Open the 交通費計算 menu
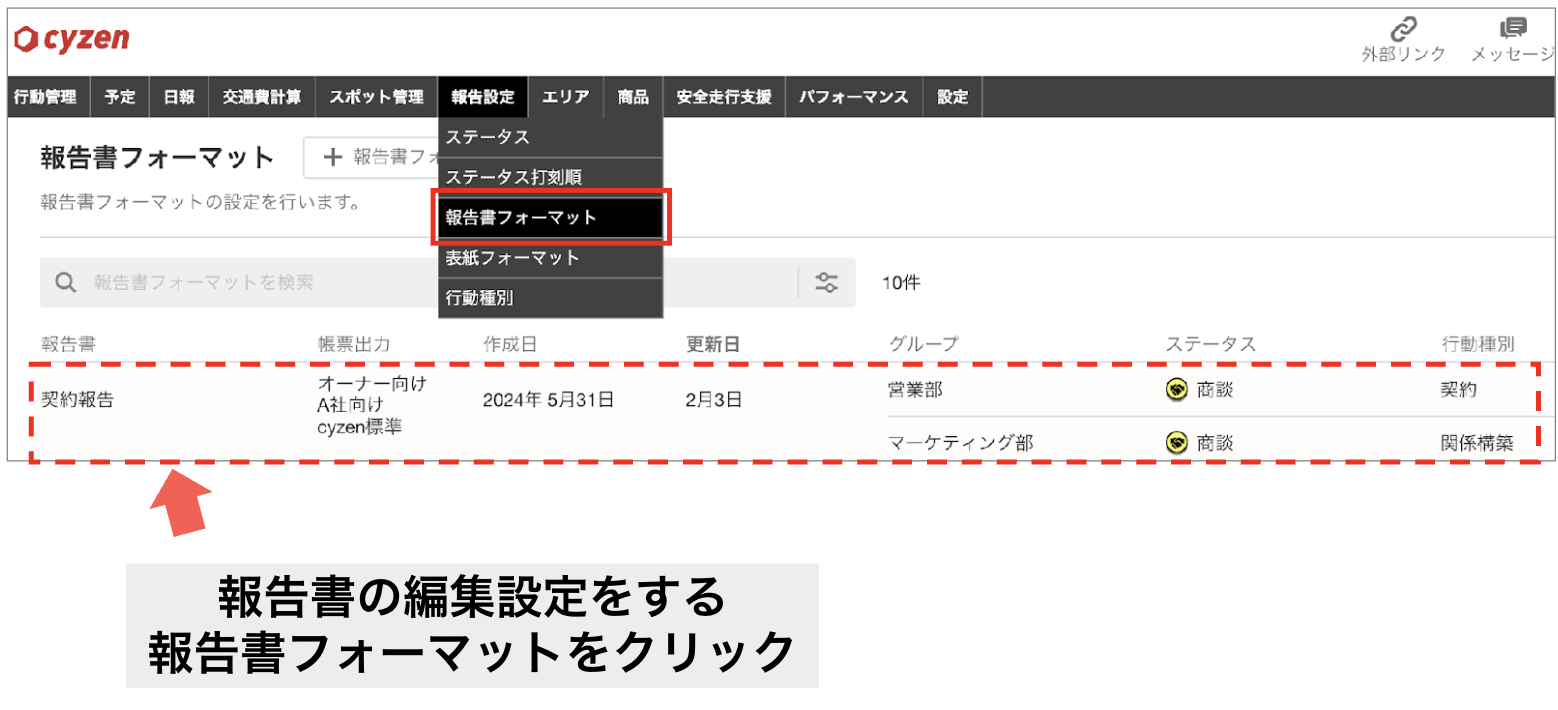 click(262, 97)
